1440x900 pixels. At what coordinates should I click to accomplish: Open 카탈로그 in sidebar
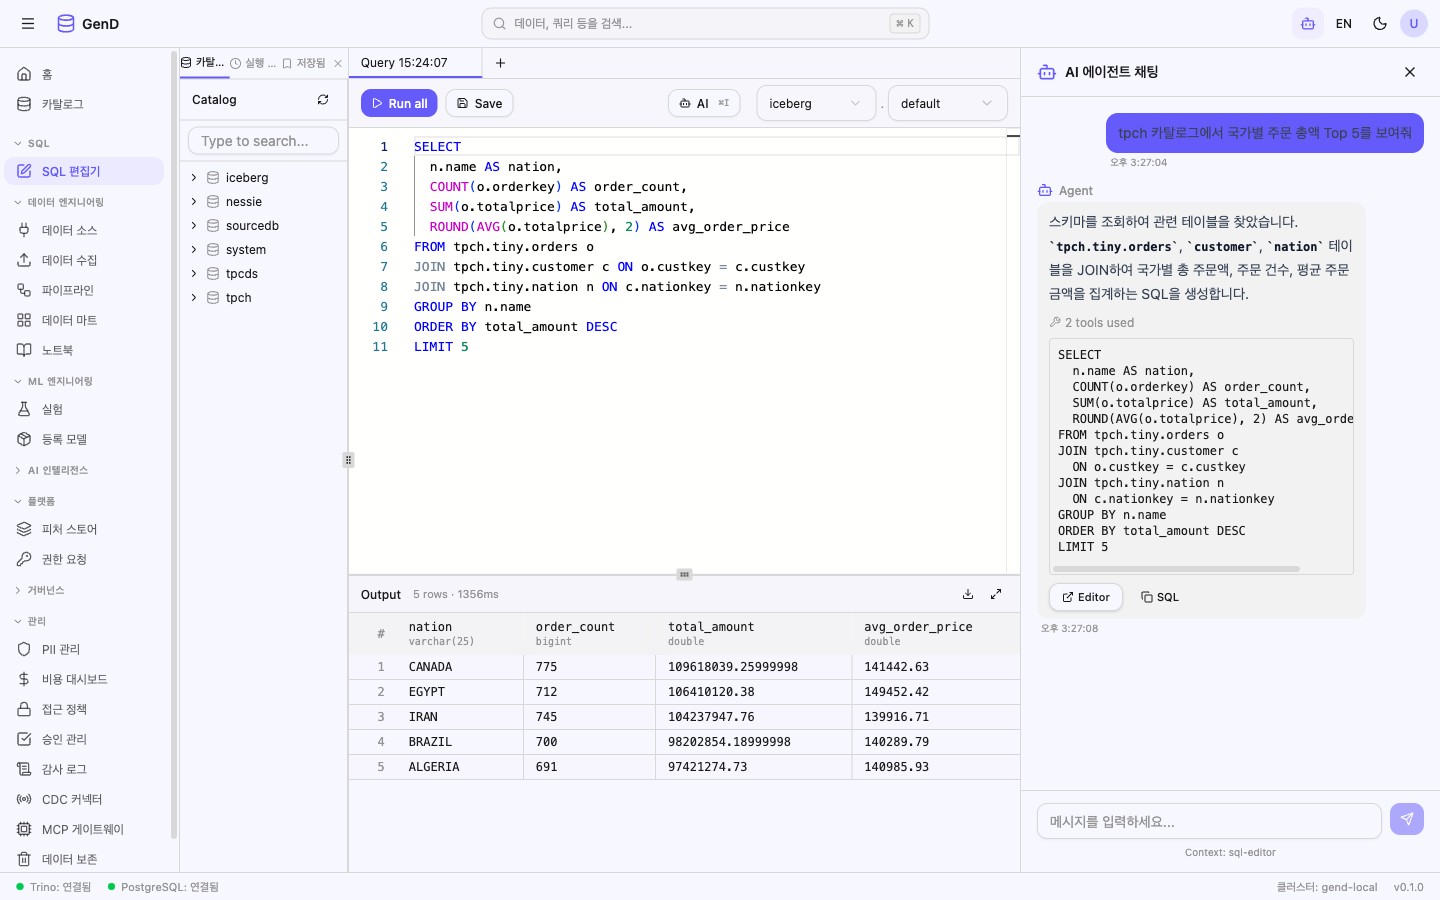point(84,104)
